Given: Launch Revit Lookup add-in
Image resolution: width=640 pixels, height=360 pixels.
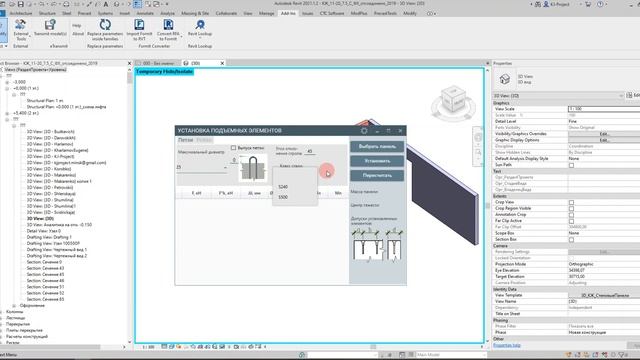Looking at the screenshot, I should click(200, 28).
